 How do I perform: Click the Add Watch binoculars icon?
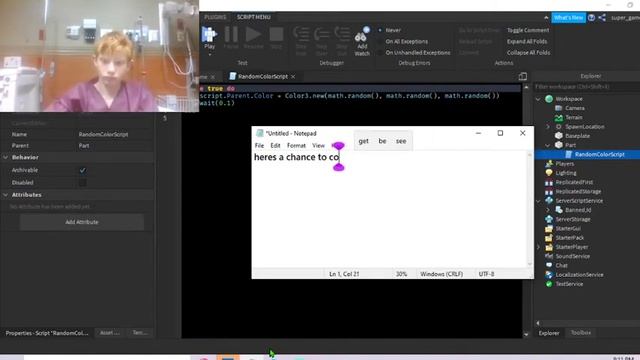[x=362, y=36]
